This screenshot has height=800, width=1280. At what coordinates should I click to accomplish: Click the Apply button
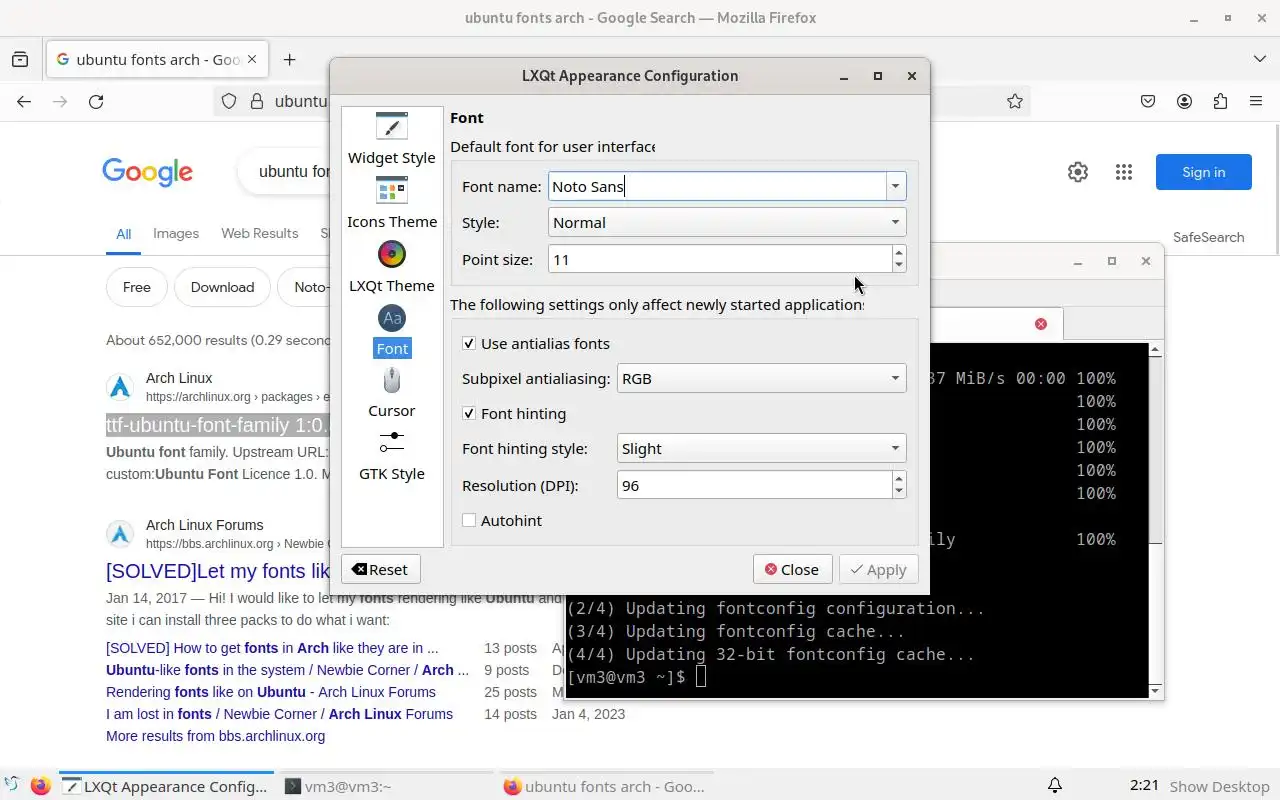[x=879, y=569]
